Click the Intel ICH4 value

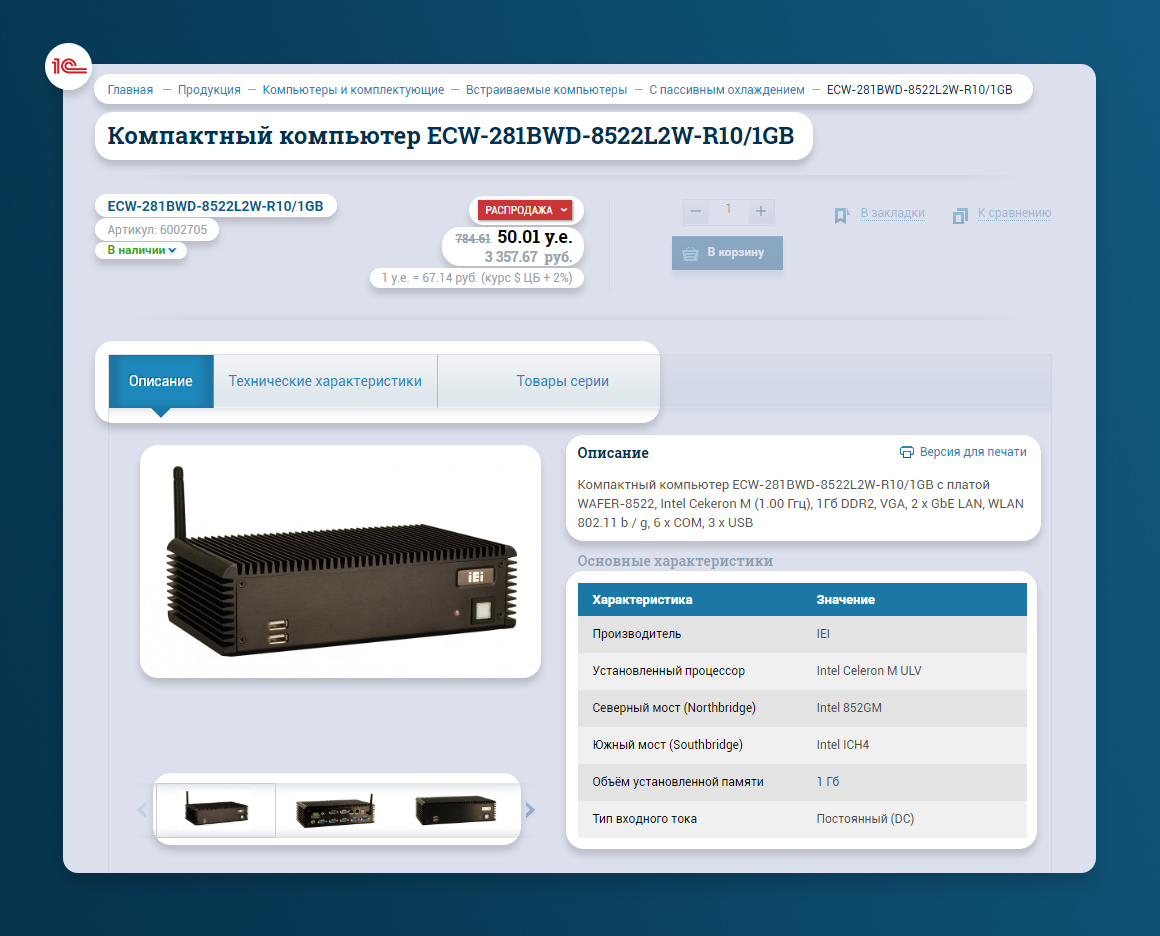[843, 745]
